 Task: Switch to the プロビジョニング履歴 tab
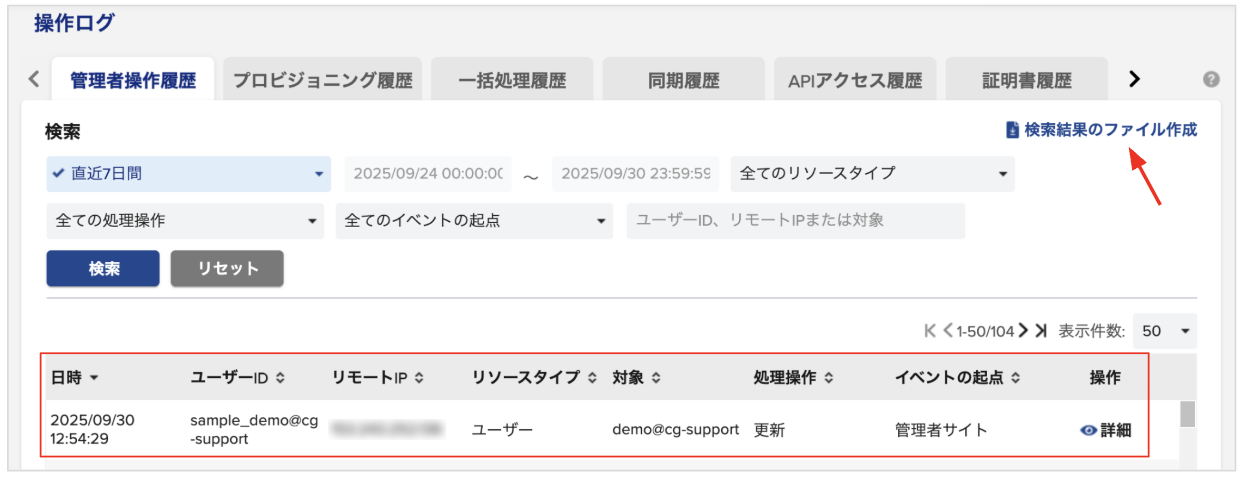tap(322, 80)
